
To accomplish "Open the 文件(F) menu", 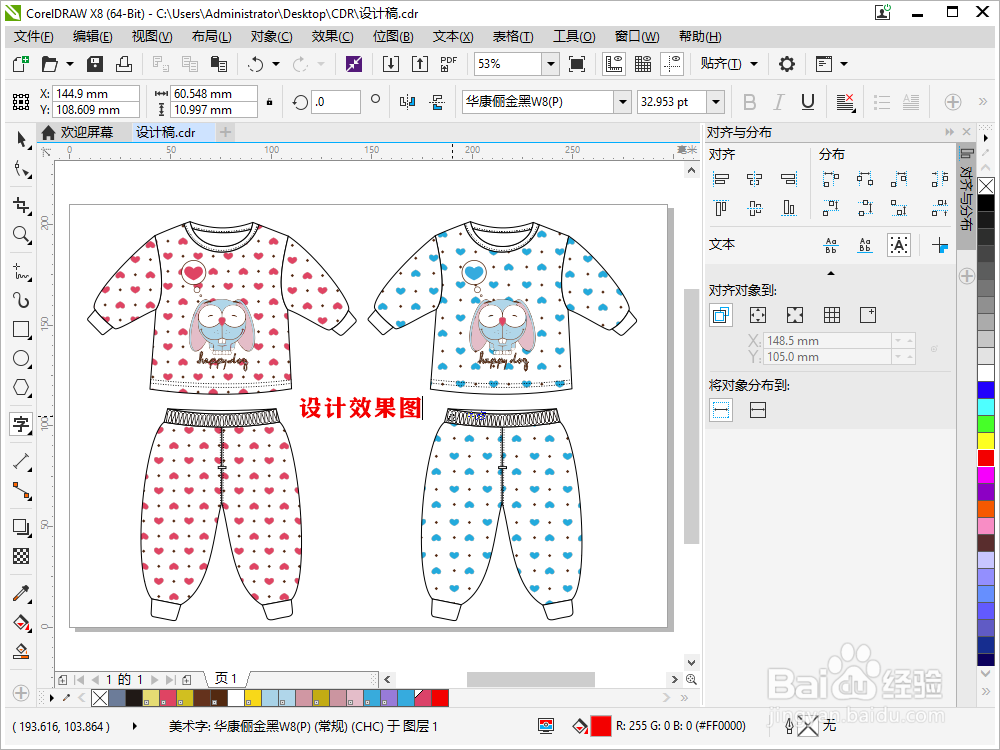I will coord(34,36).
